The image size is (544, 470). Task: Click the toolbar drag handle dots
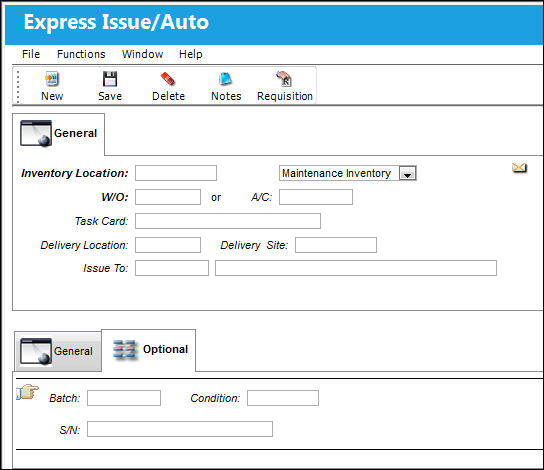coord(18,87)
